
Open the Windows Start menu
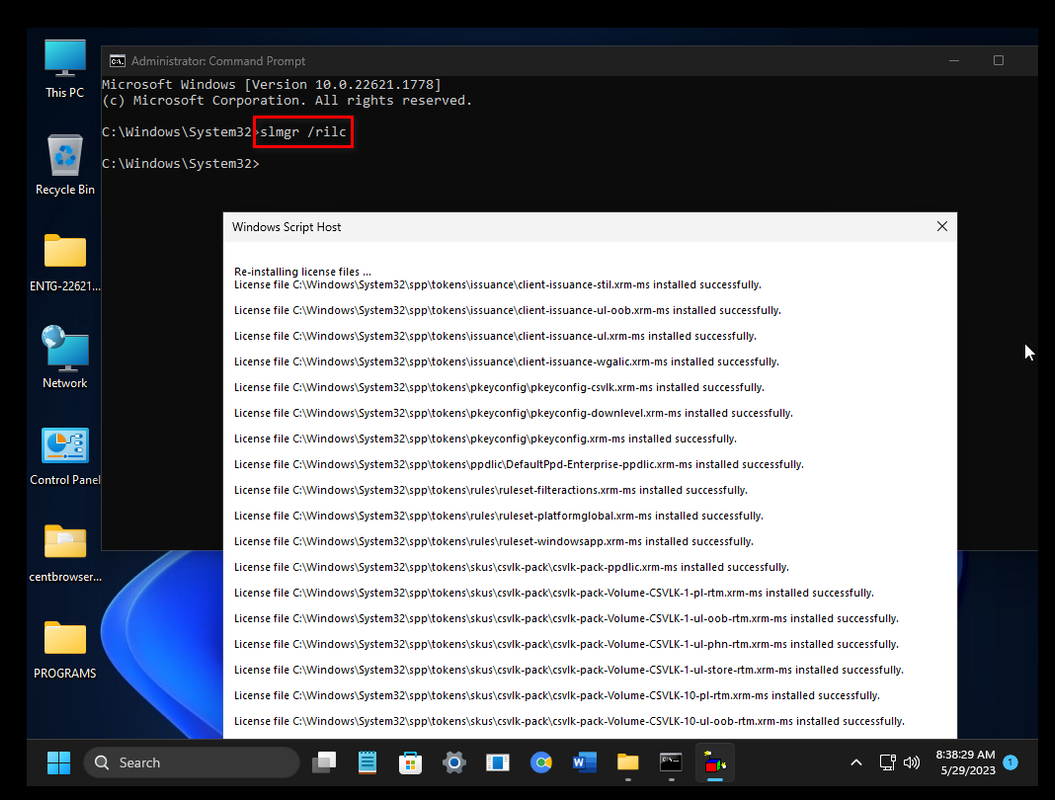coord(59,762)
